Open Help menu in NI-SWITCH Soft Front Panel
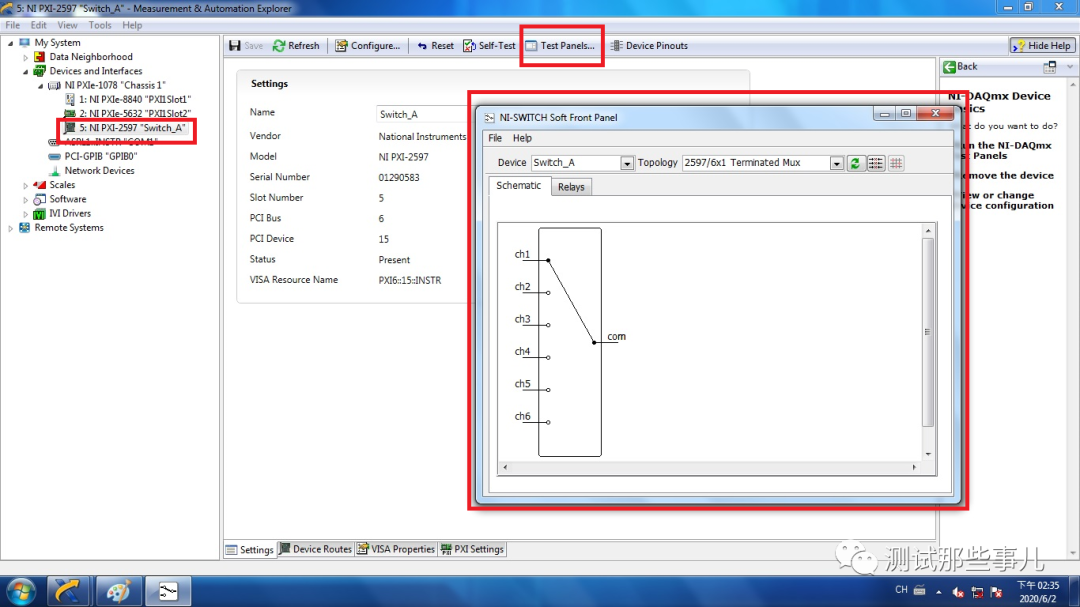1080x607 pixels. [522, 138]
